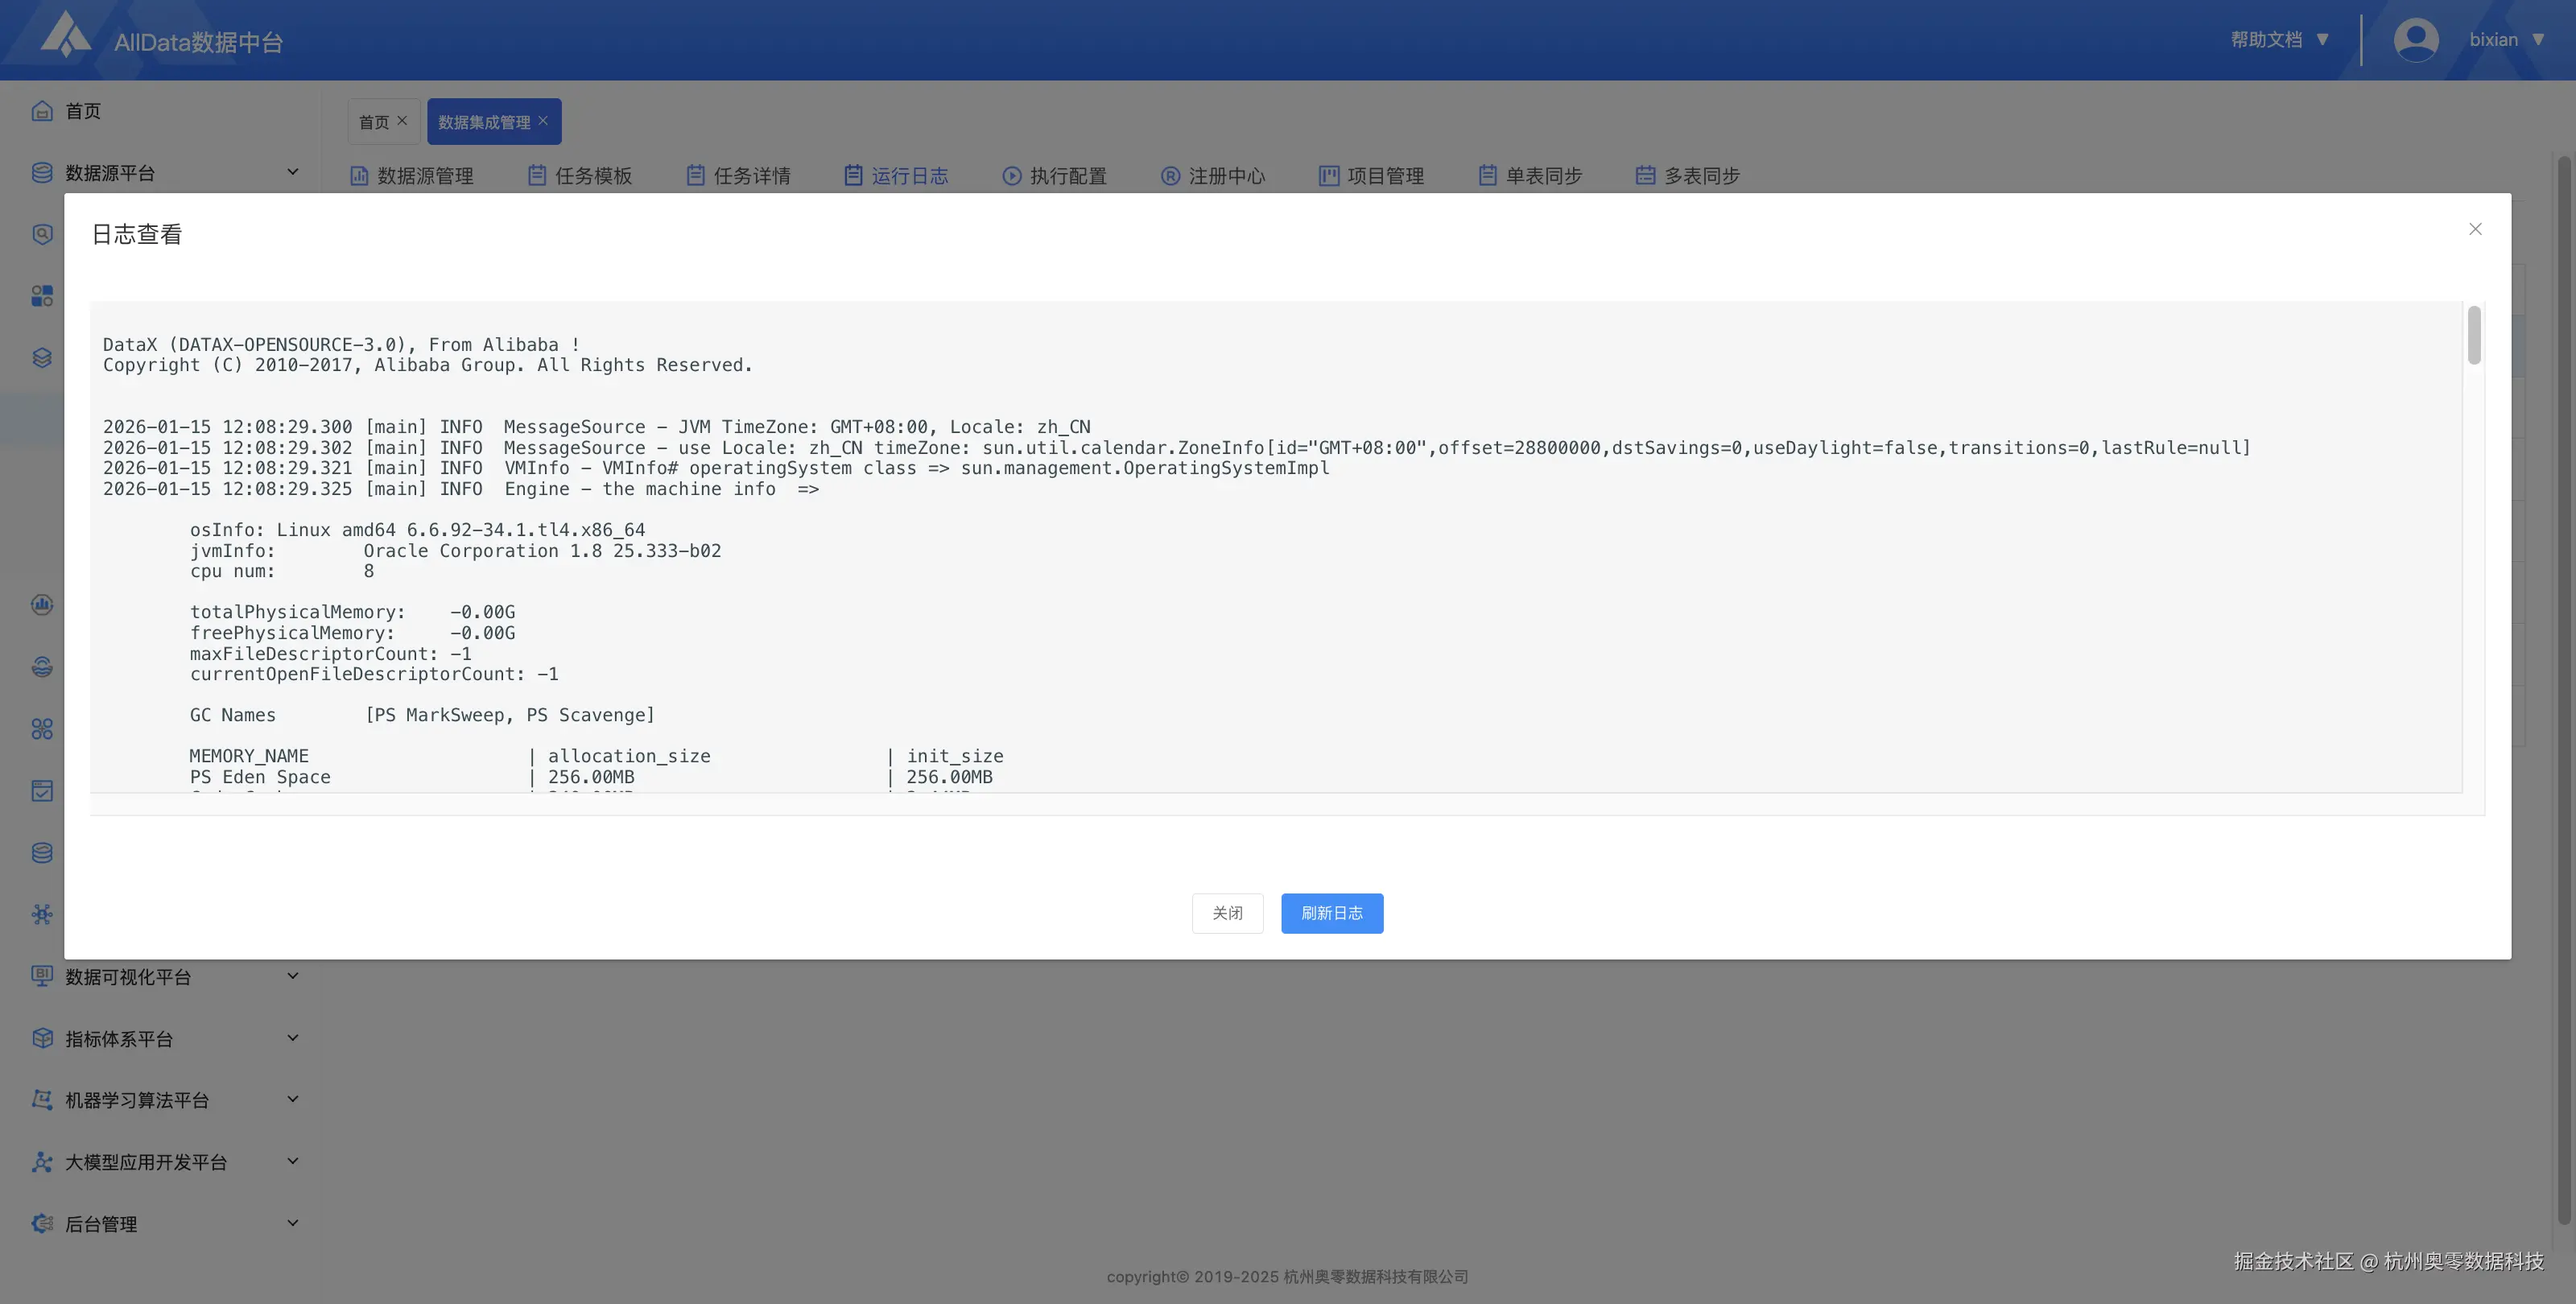Image resolution: width=2576 pixels, height=1304 pixels.
Task: Click the 大模型应用开发平台 icon
Action: tap(42, 1162)
